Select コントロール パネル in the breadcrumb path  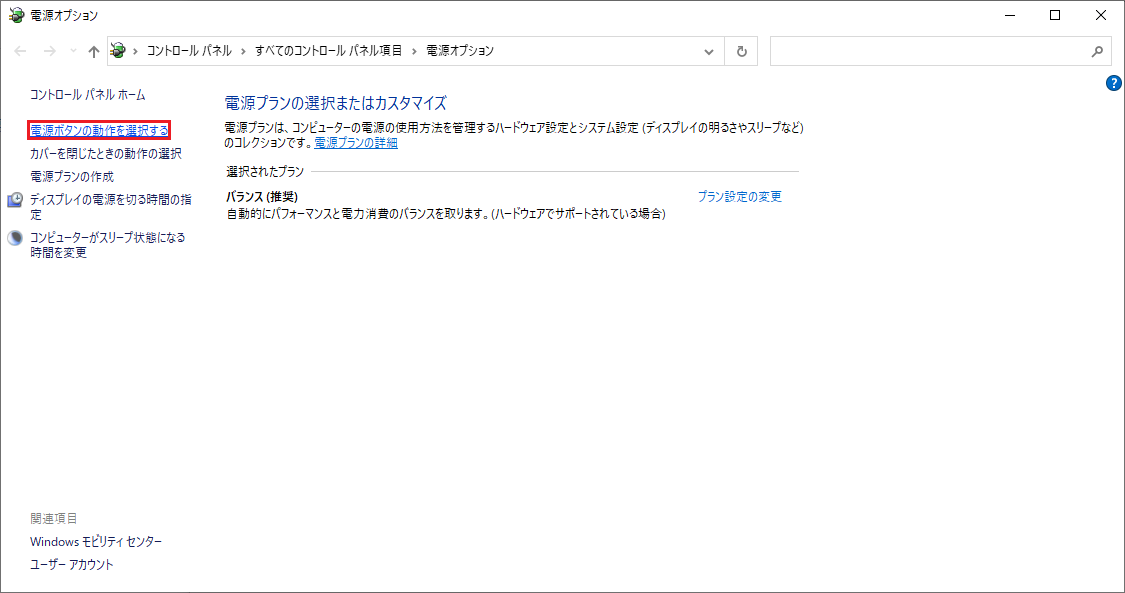coord(189,50)
